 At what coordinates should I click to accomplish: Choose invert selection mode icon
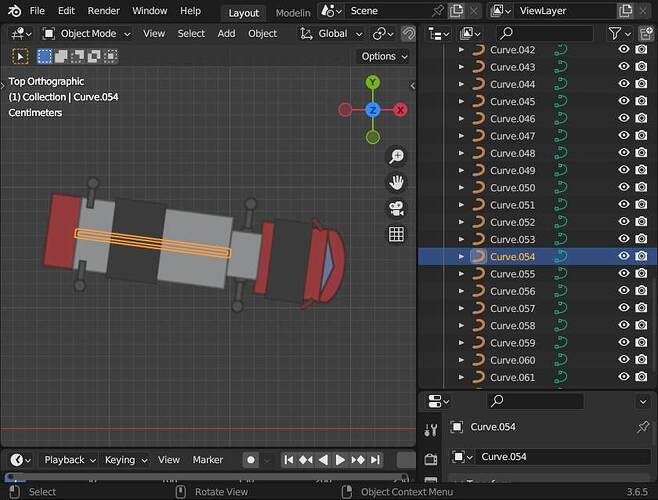pyautogui.click(x=94, y=56)
